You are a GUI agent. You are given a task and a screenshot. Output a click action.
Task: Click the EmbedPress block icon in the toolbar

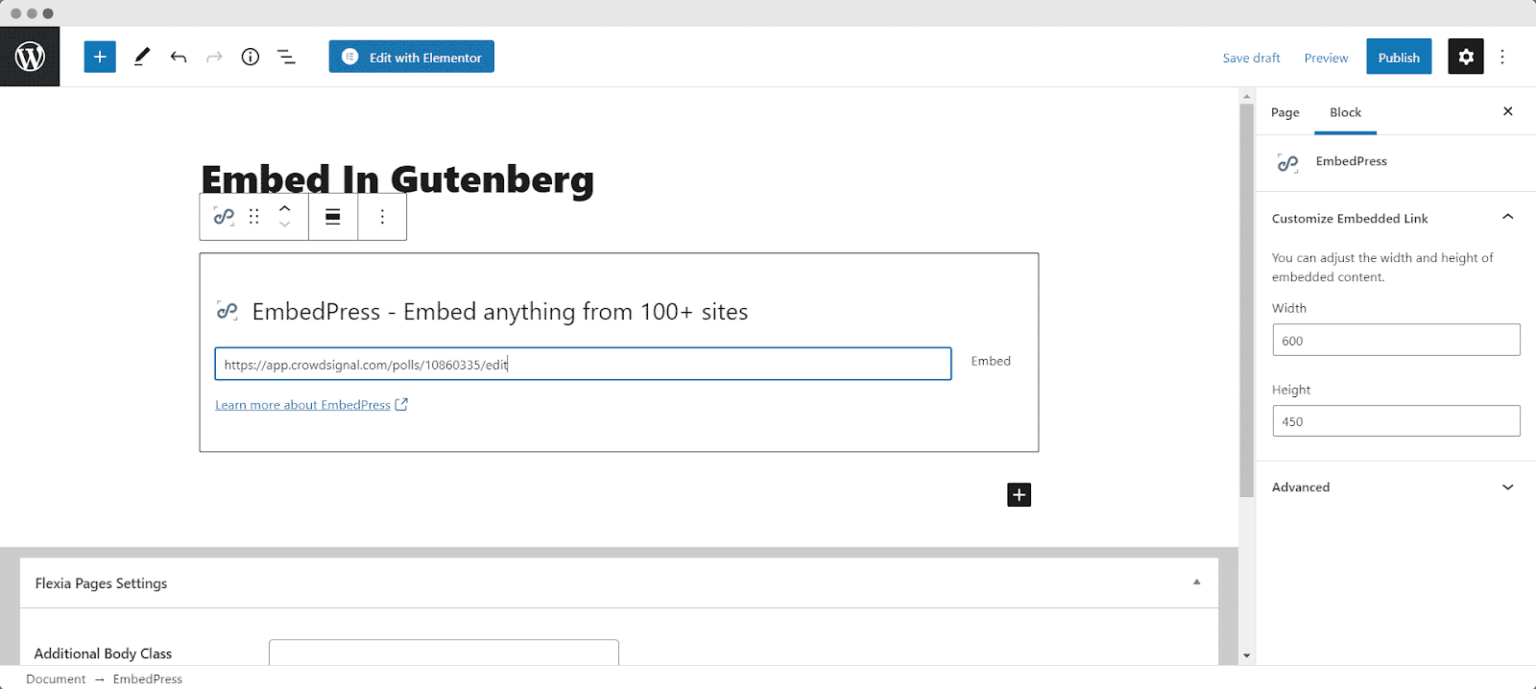coord(223,216)
